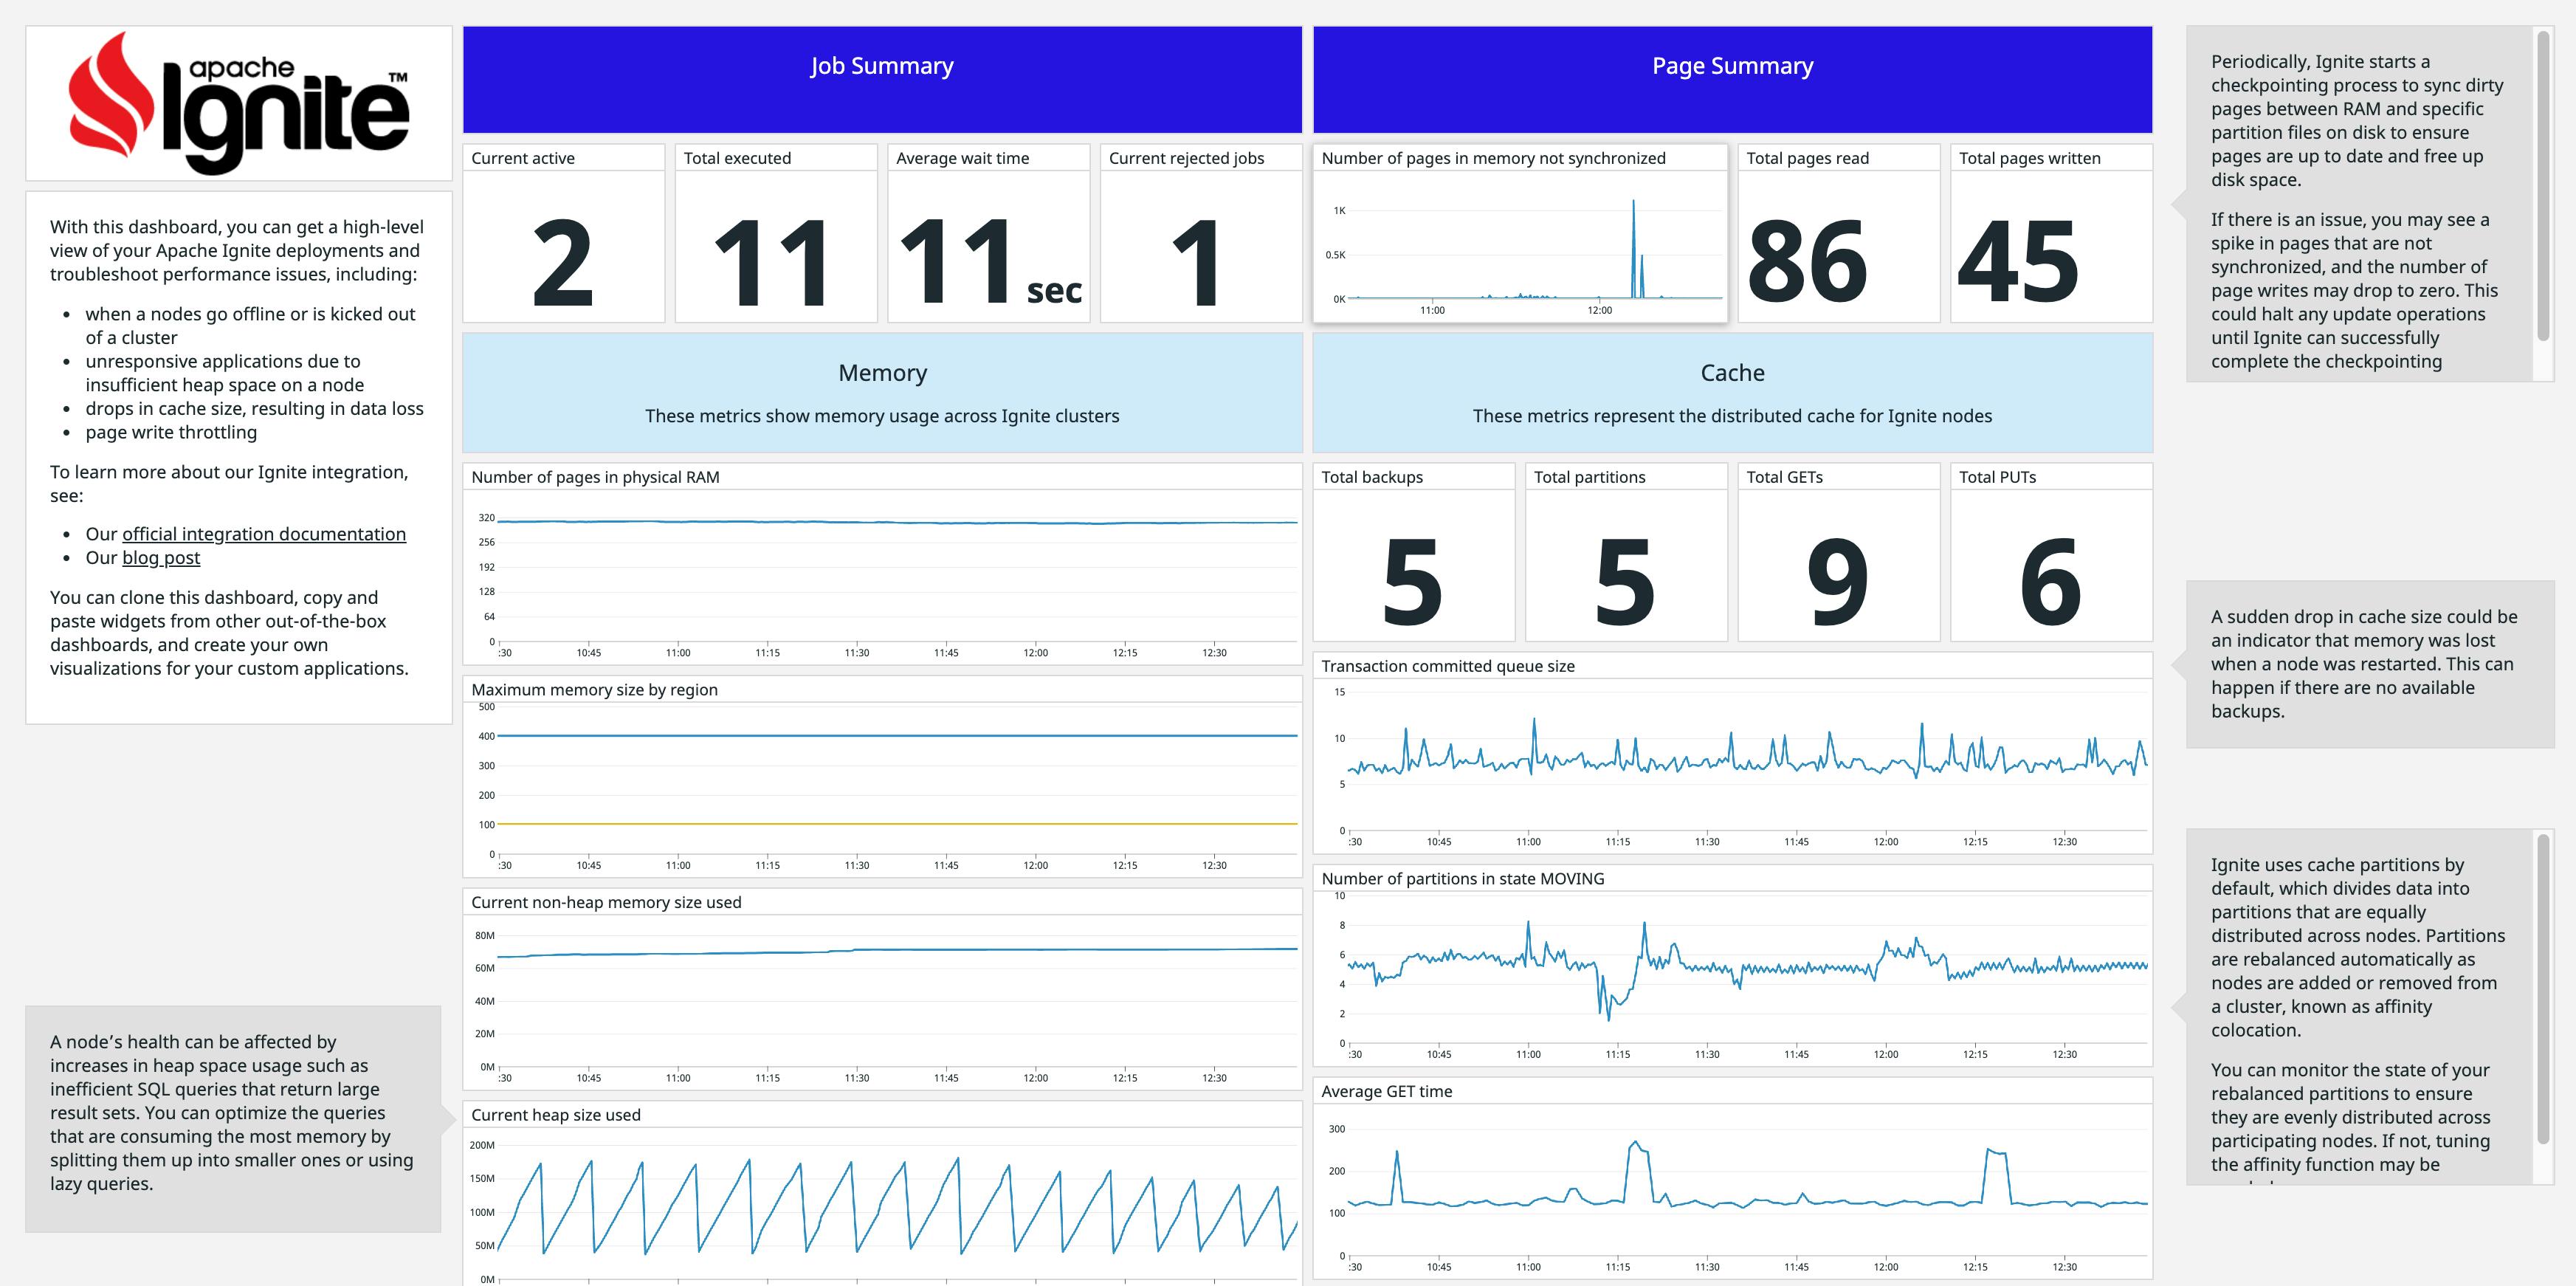The width and height of the screenshot is (2576, 1286).
Task: Open the pages not synchronized chart
Action: [1520, 240]
